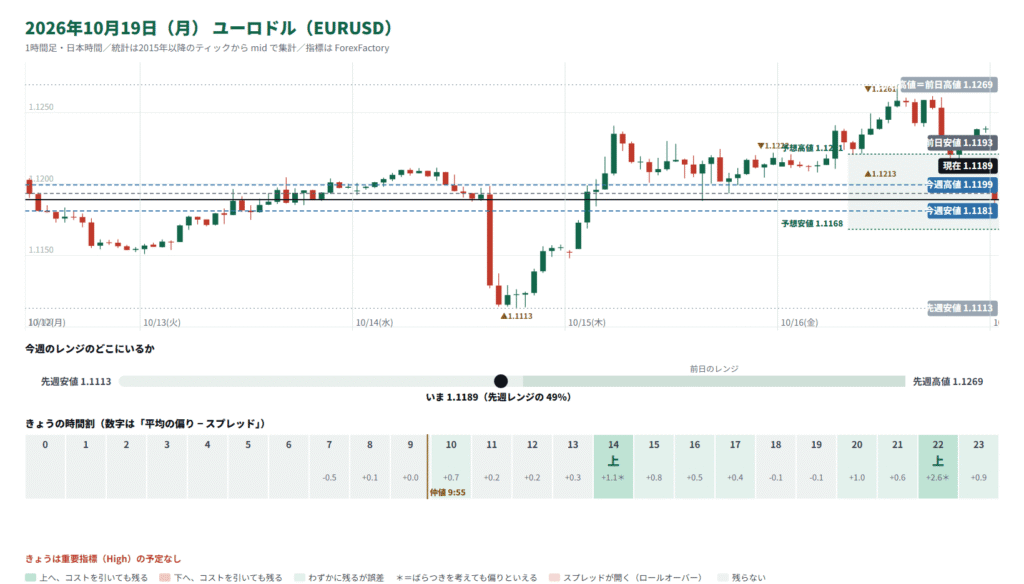
Task: Click the 今週高値 1.1199 label
Action: click(961, 185)
